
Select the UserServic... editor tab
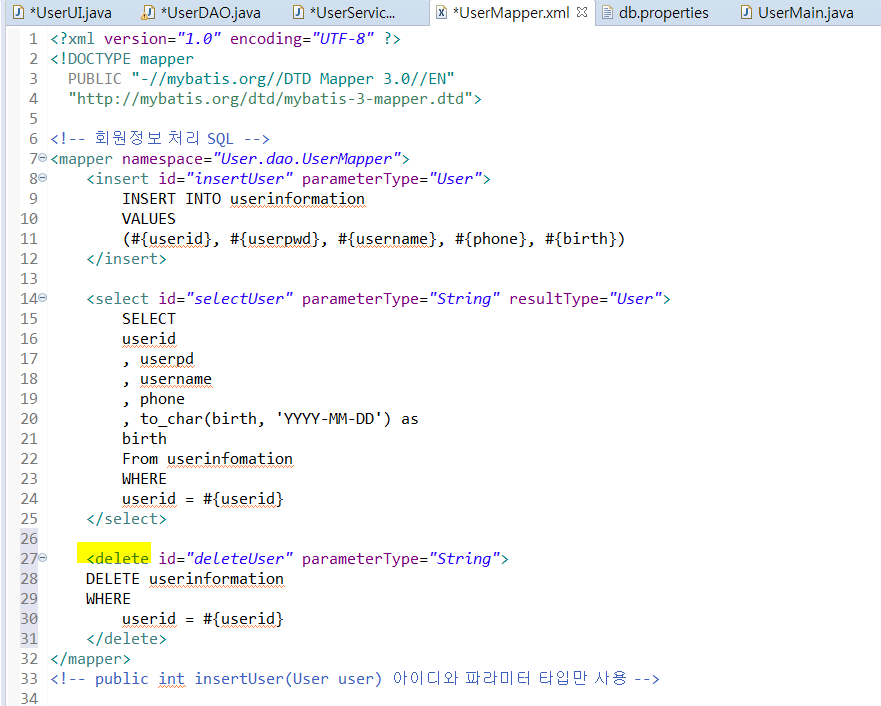(344, 12)
